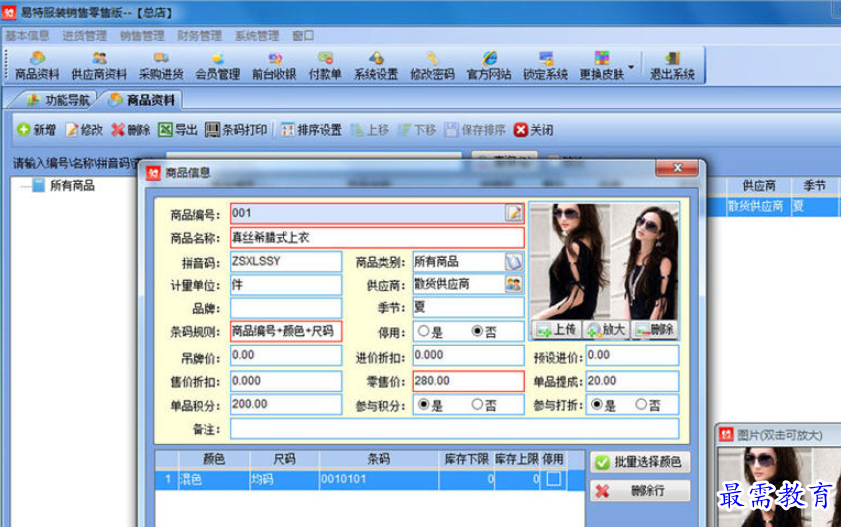Click 退出系统 toolbar icon
Image resolution: width=841 pixels, height=527 pixels.
pos(672,66)
